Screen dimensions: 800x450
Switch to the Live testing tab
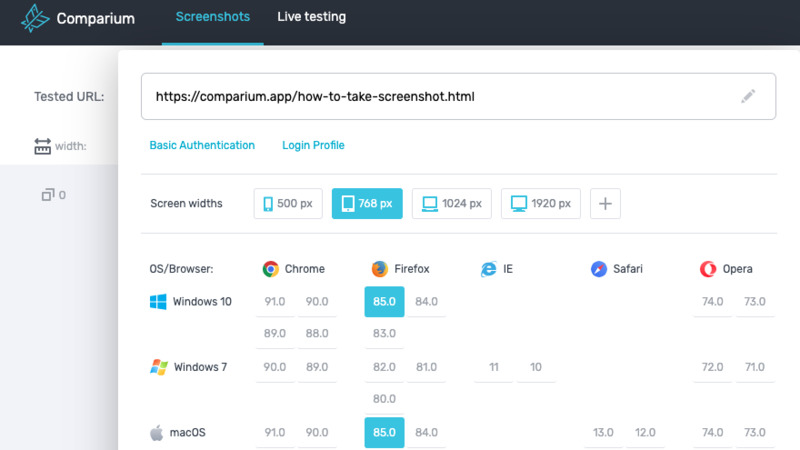311,17
